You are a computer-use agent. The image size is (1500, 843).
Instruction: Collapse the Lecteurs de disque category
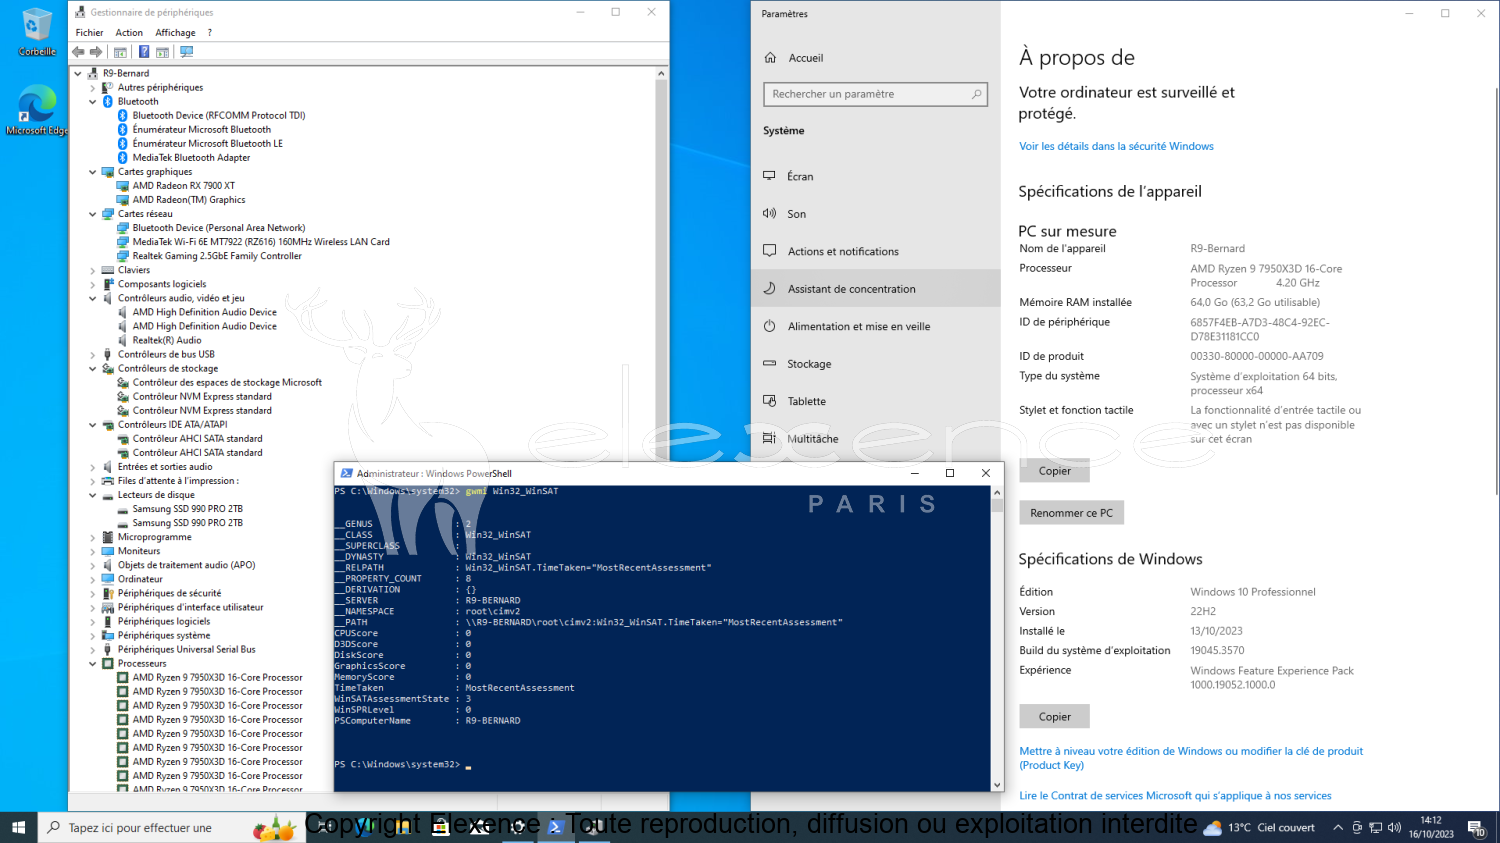click(x=93, y=495)
